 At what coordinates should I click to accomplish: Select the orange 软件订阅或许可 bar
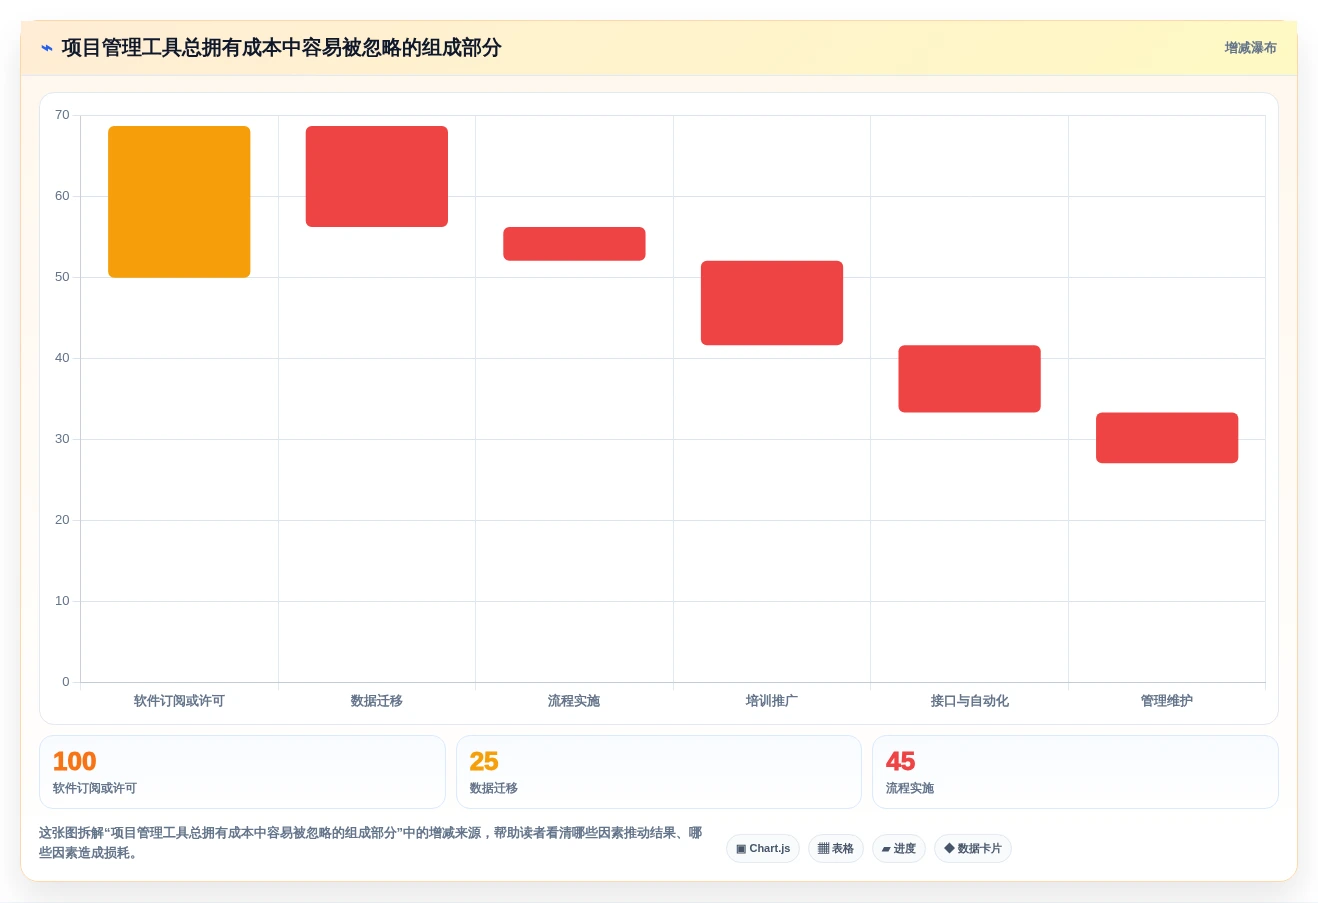click(x=179, y=202)
